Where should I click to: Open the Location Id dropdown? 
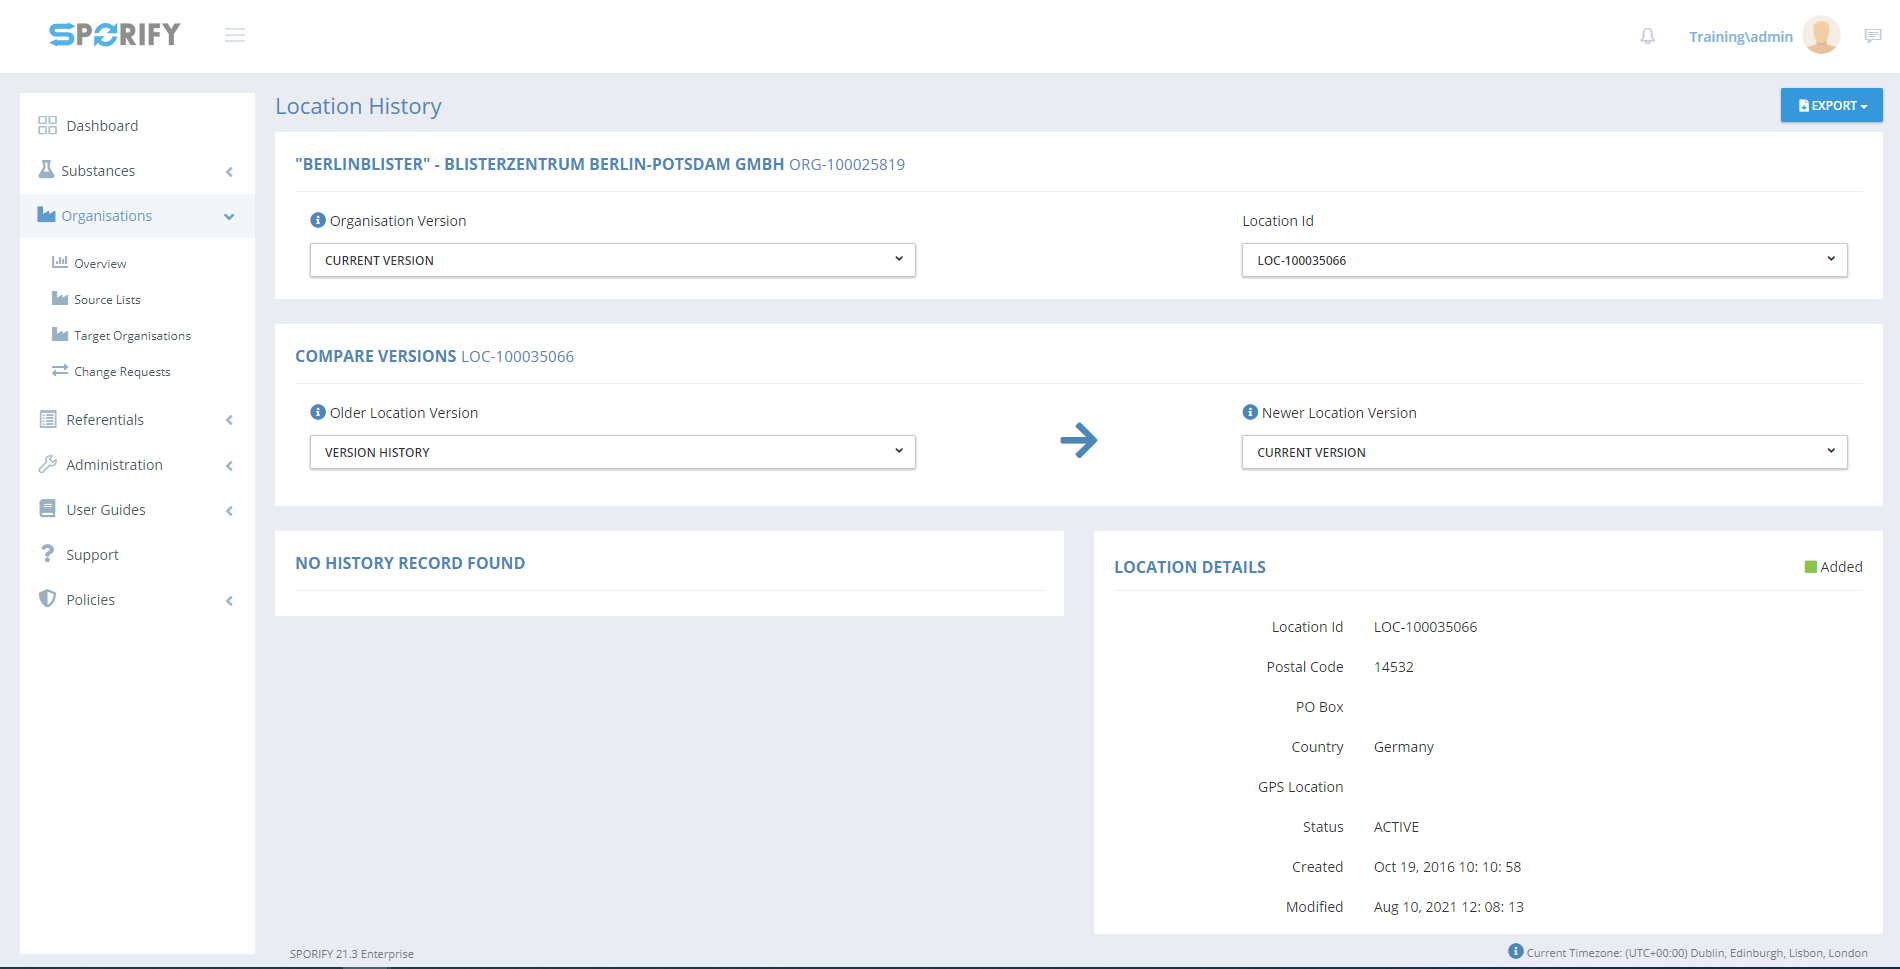[x=1544, y=260]
